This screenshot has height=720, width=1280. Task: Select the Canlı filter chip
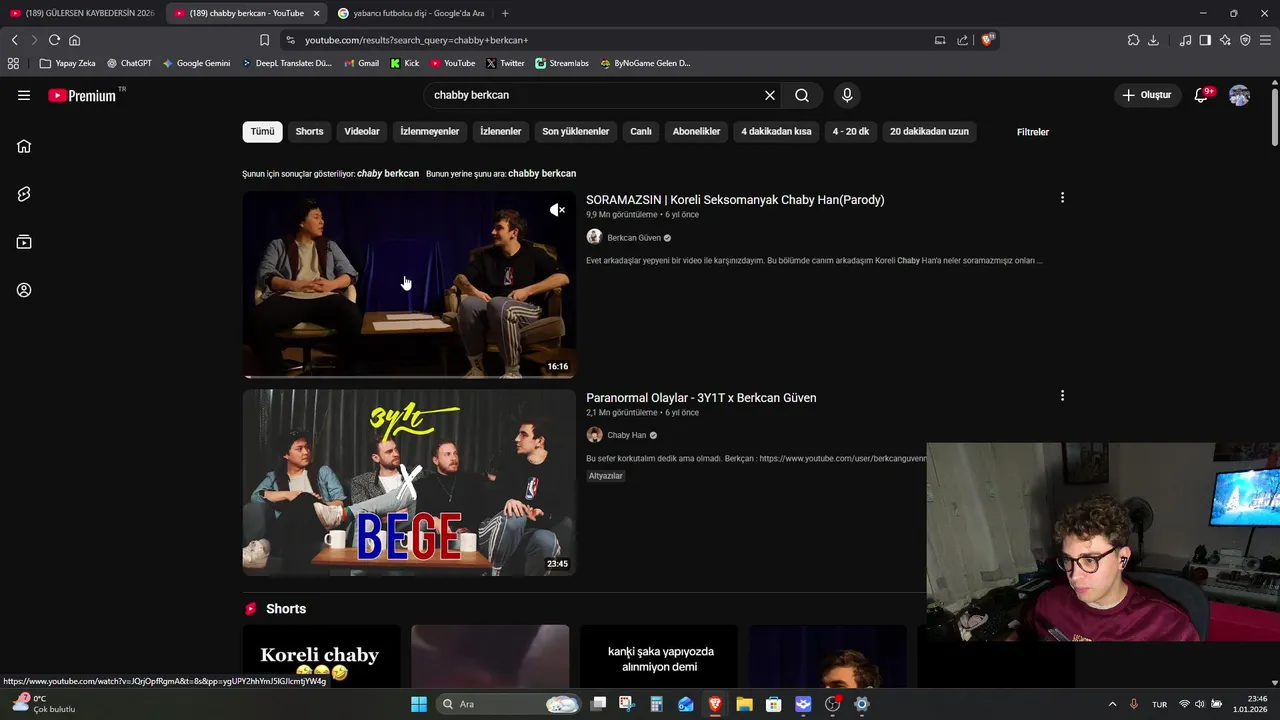[x=641, y=132]
